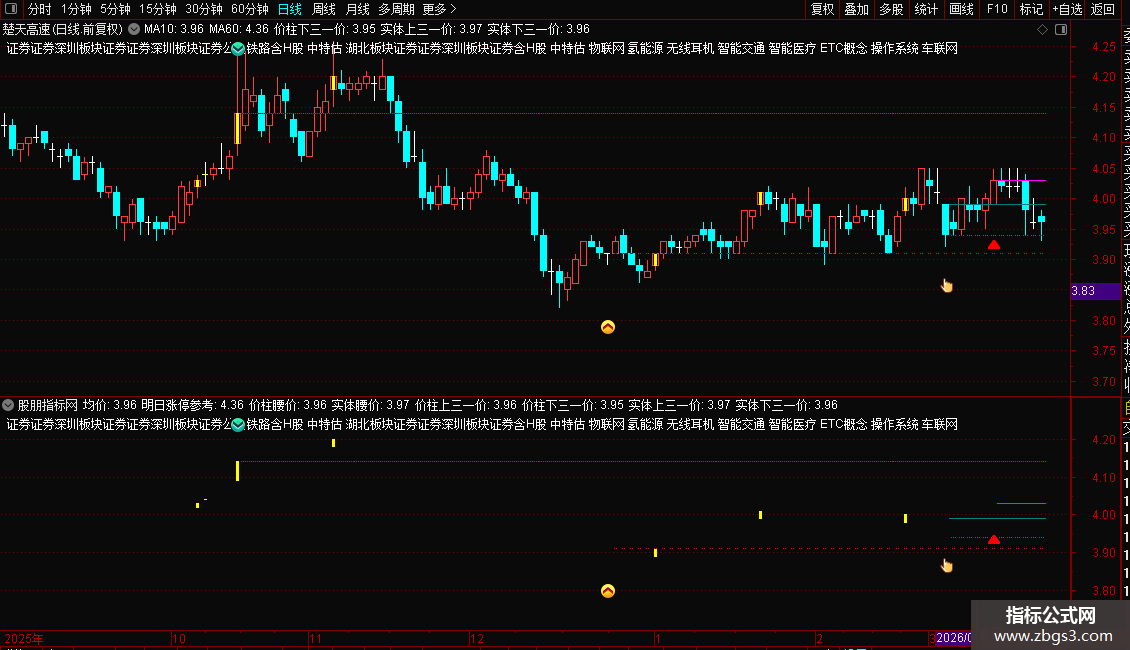The image size is (1130, 650).
Task: Open indicator dropdown next to 楚天高速 title
Action: [x=134, y=30]
